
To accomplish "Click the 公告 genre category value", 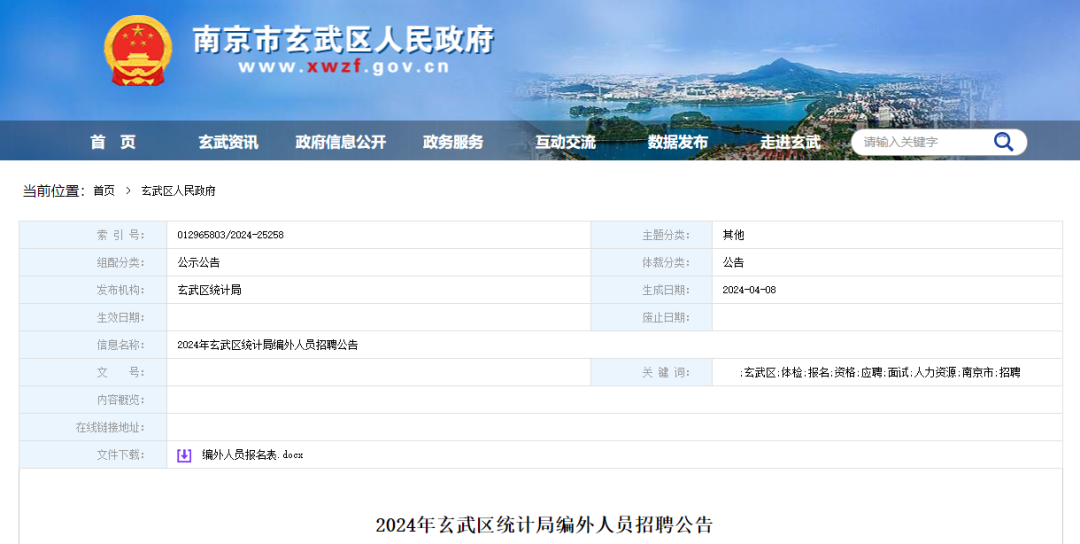I will pyautogui.click(x=733, y=262).
